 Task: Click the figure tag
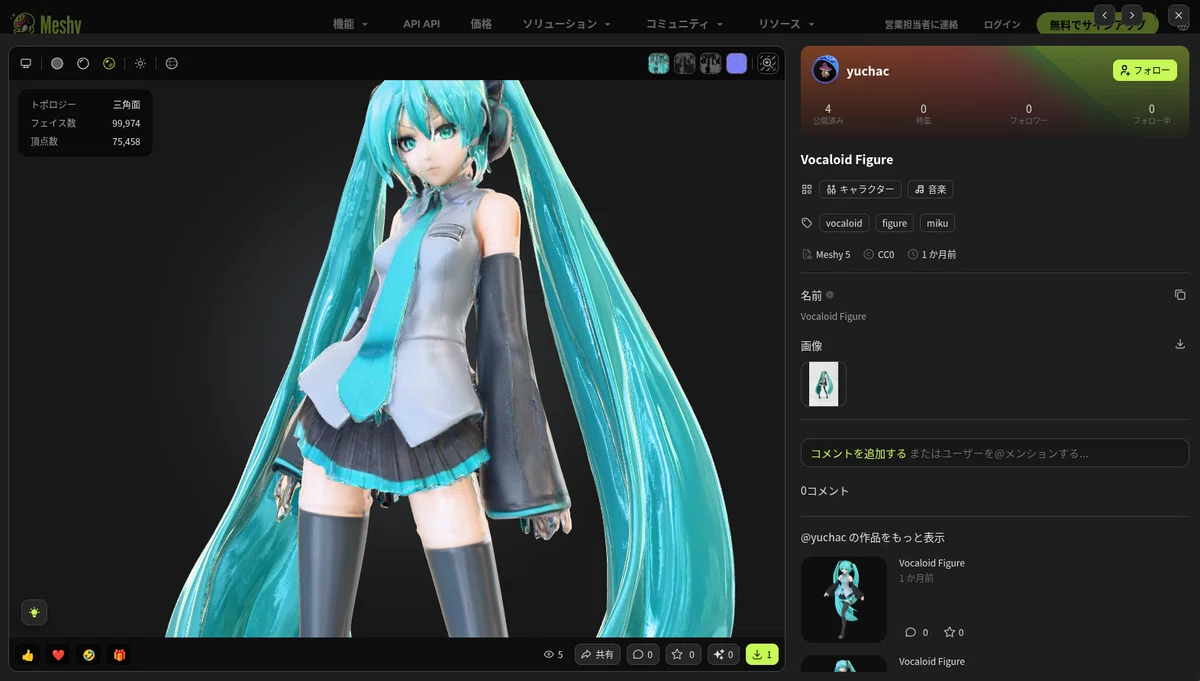894,223
